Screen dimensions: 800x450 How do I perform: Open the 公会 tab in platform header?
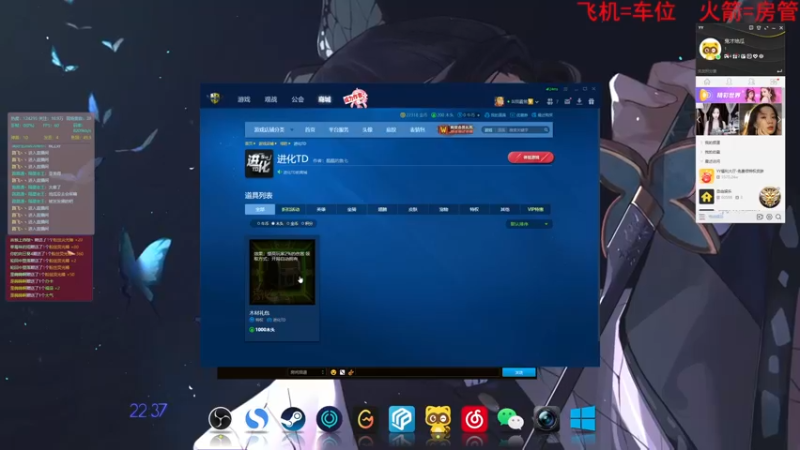(x=297, y=99)
